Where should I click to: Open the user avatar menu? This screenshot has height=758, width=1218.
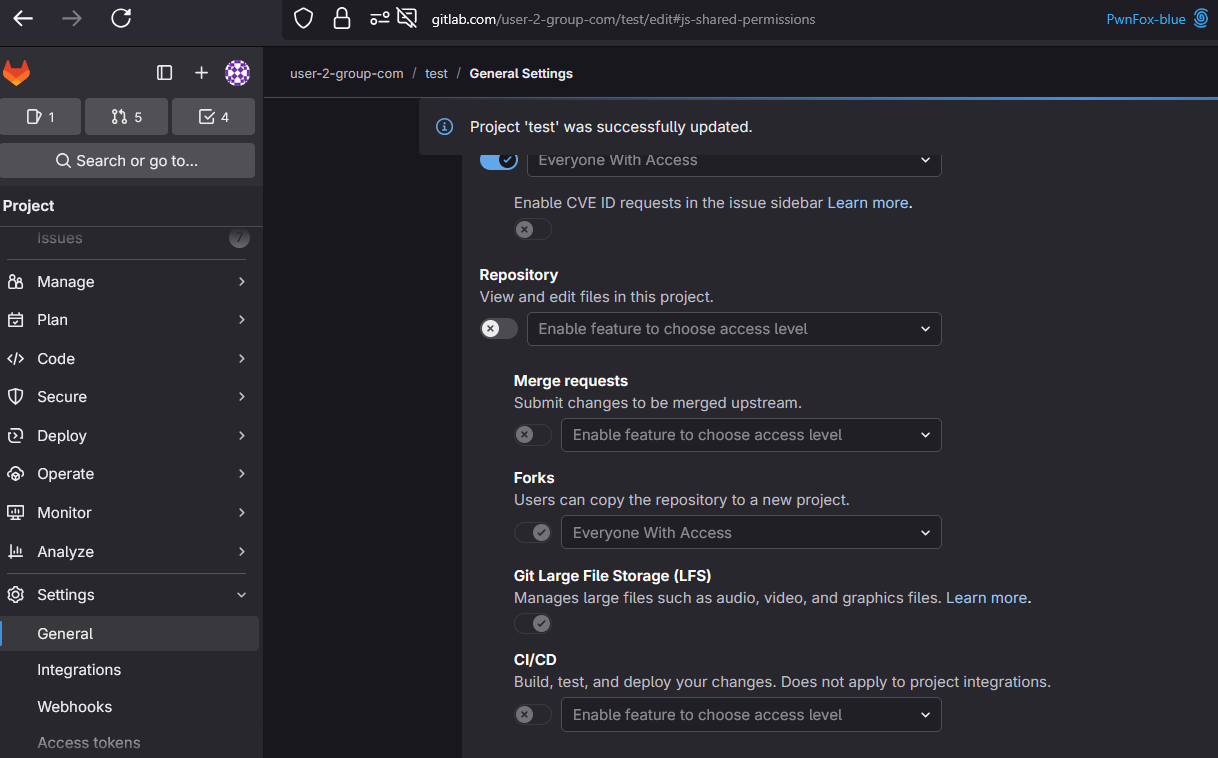point(237,73)
